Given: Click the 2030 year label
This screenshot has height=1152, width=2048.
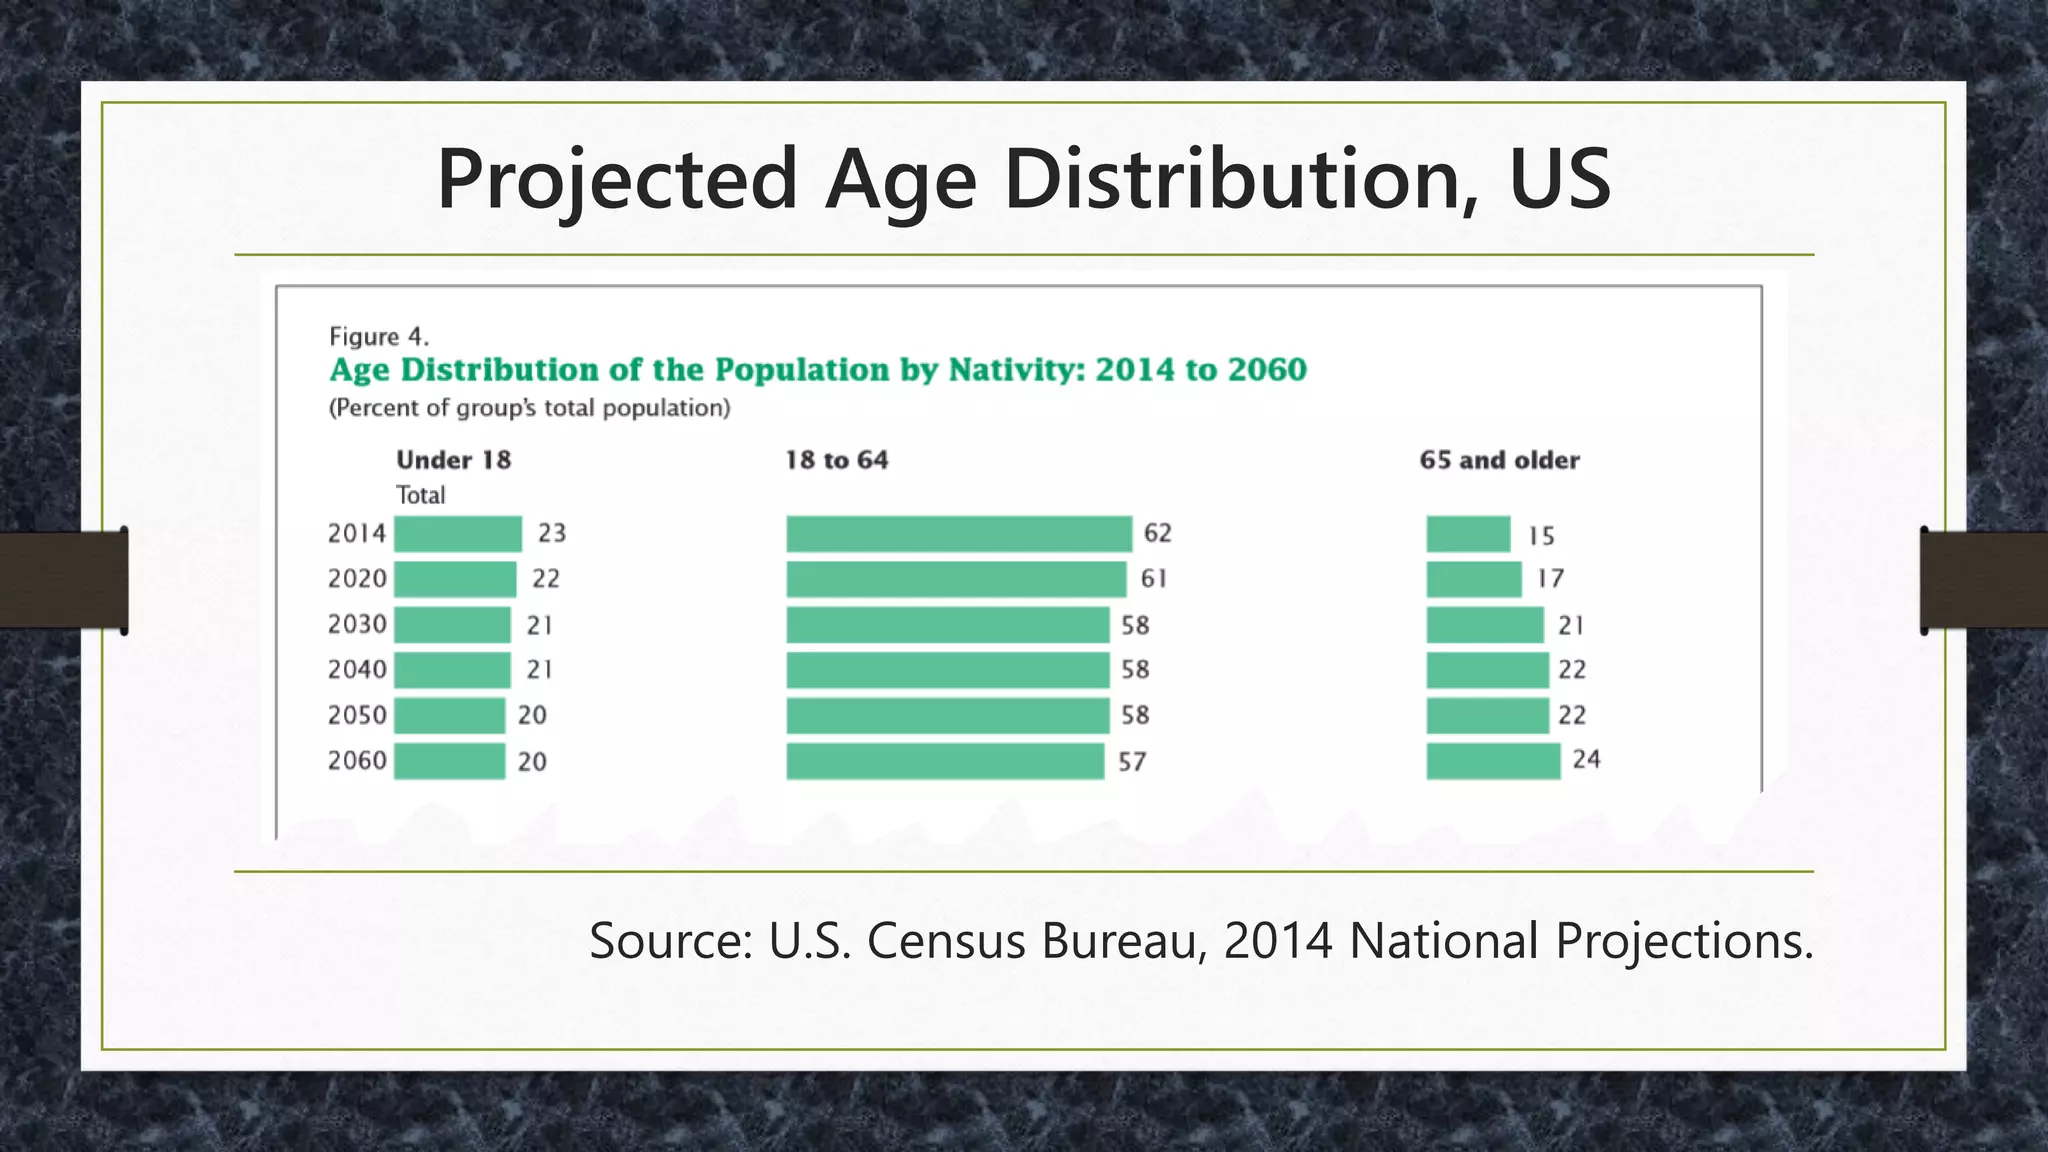Looking at the screenshot, I should (357, 625).
